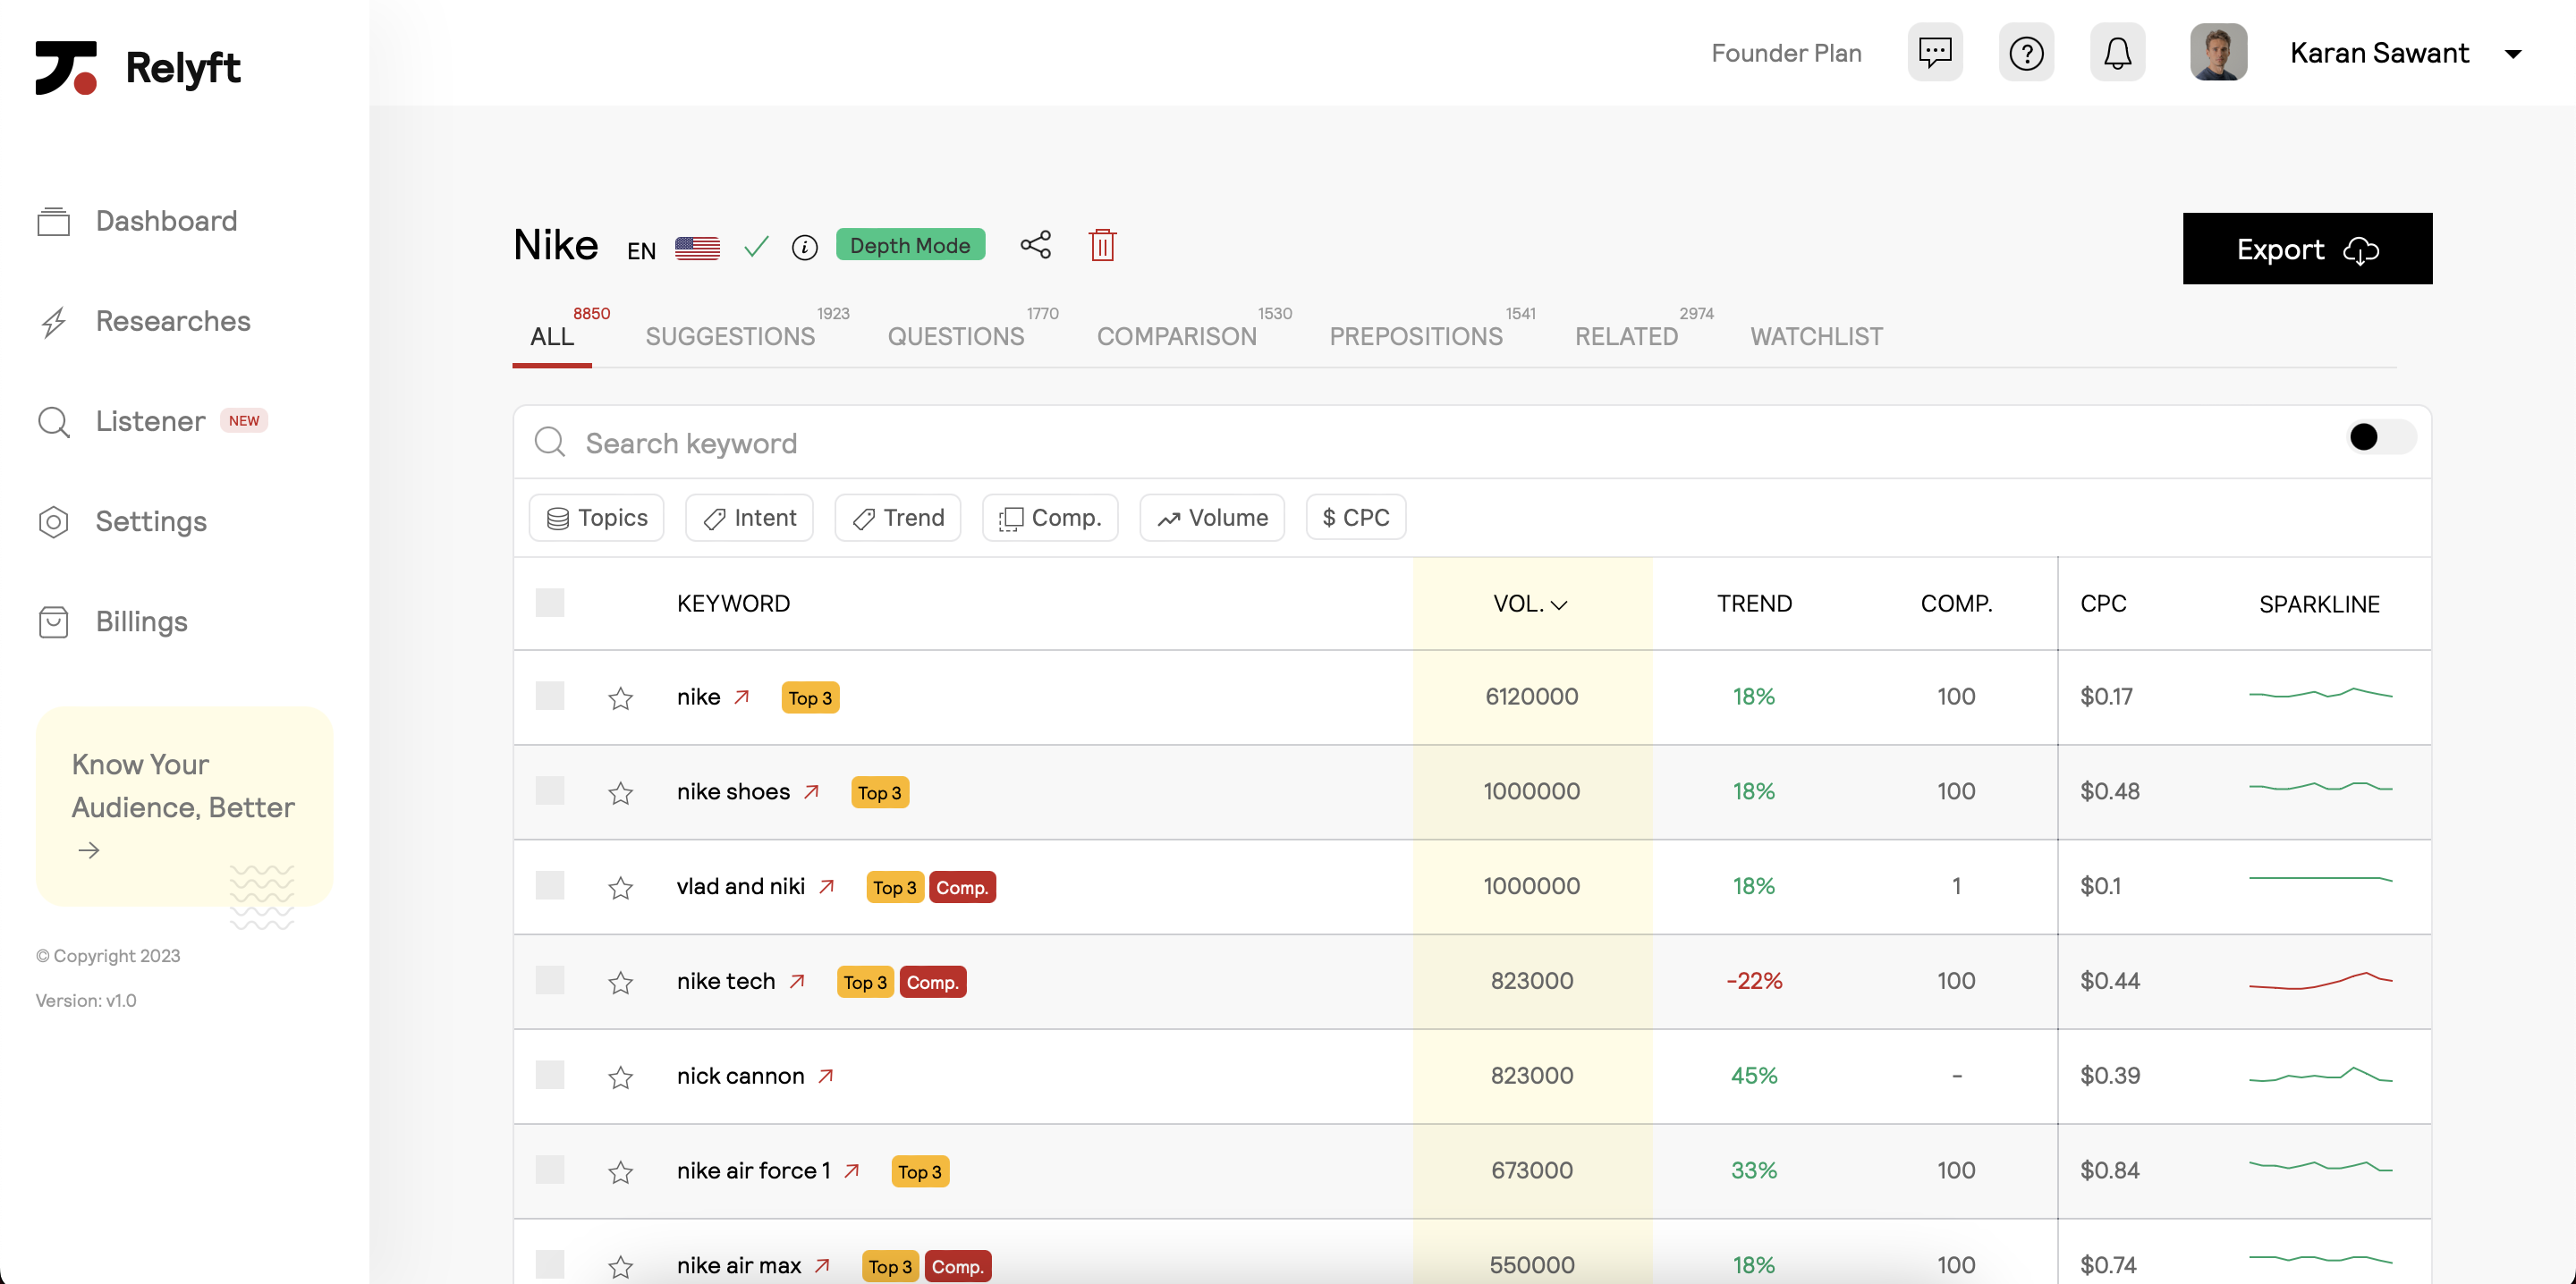The height and width of the screenshot is (1284, 2576).
Task: Star the nike air max keyword
Action: (x=620, y=1267)
